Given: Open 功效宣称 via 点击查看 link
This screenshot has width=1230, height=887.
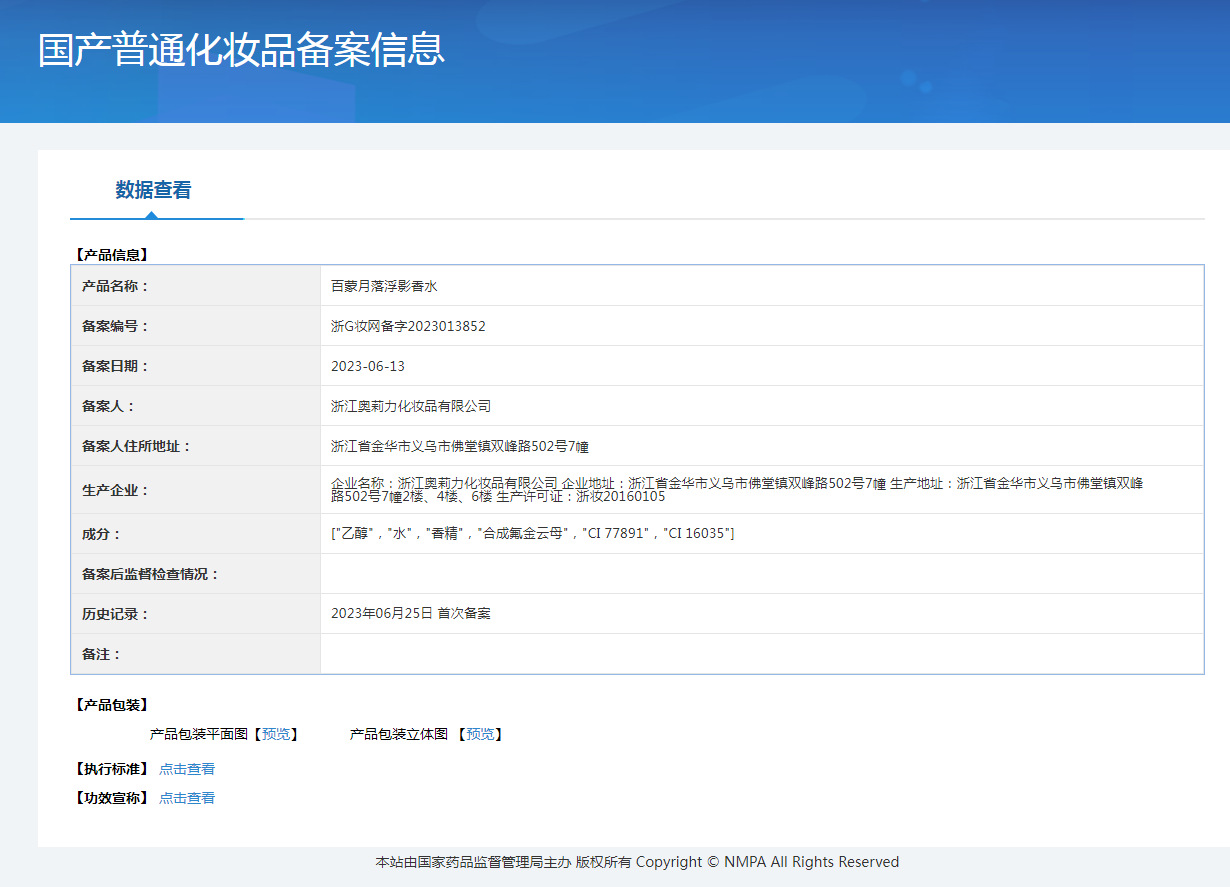Looking at the screenshot, I should point(186,797).
